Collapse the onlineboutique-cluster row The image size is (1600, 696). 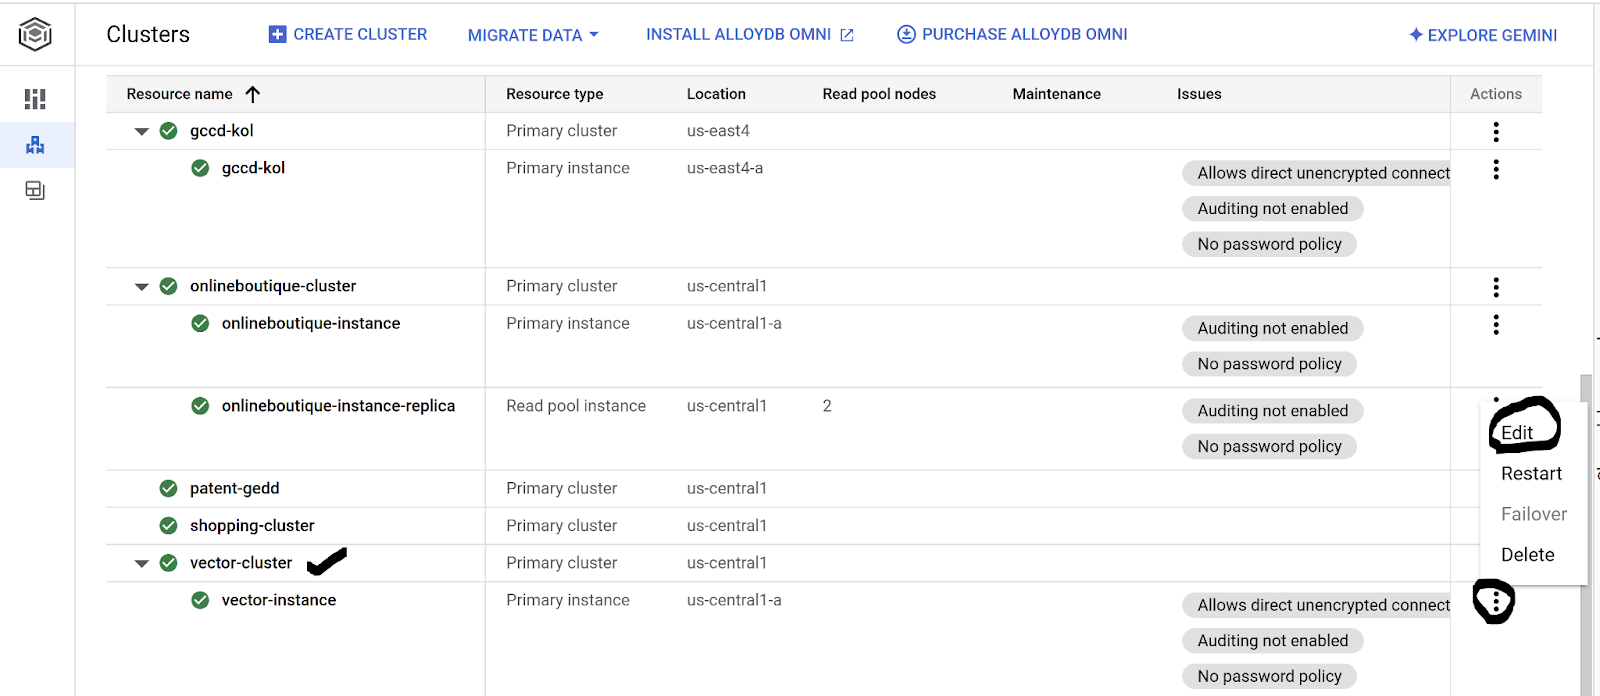click(x=142, y=287)
